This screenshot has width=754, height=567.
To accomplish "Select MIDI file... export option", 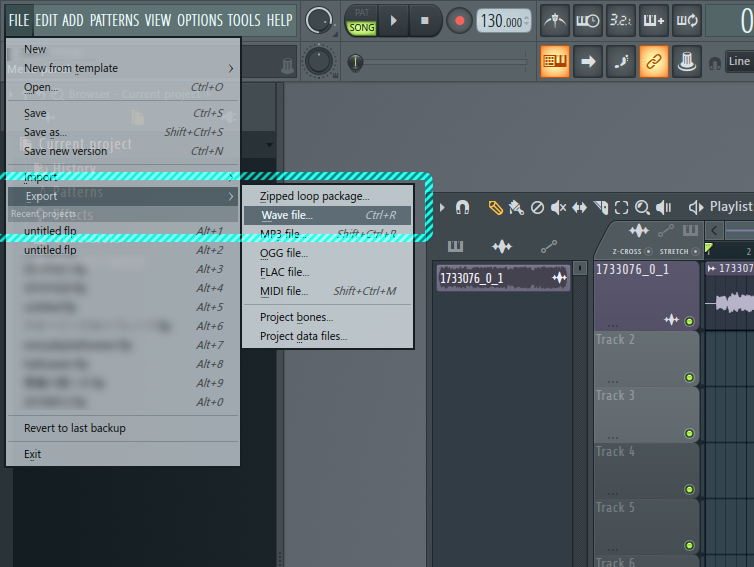I will (x=327, y=291).
